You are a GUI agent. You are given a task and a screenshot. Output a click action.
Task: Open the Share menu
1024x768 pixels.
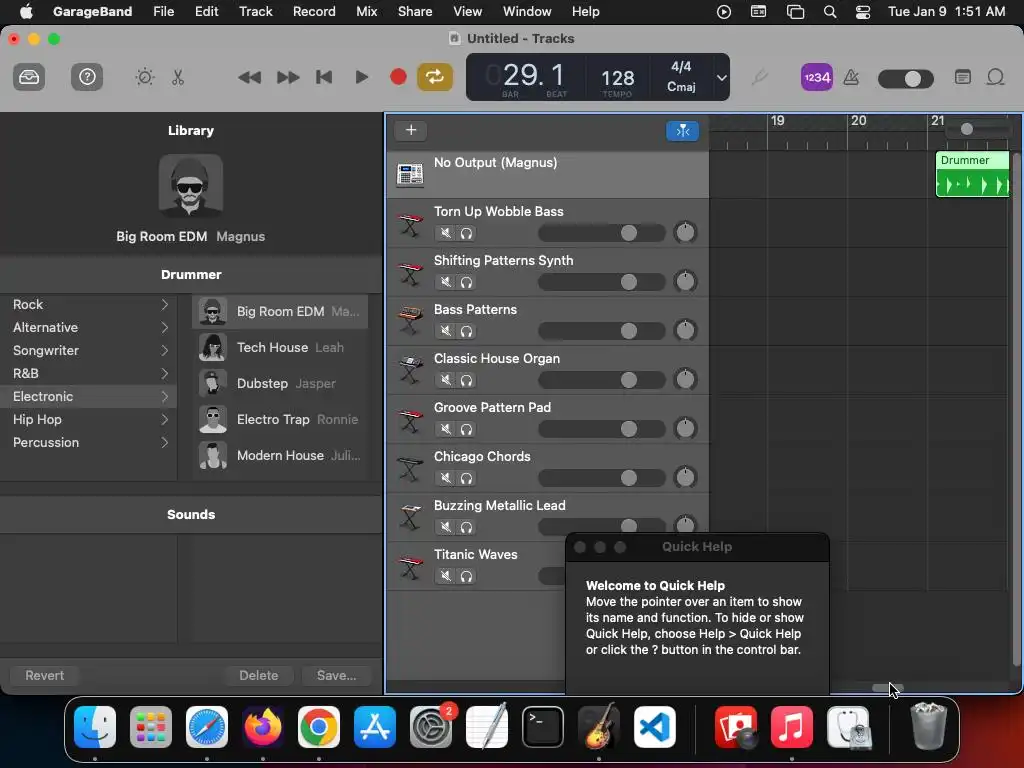pyautogui.click(x=415, y=11)
